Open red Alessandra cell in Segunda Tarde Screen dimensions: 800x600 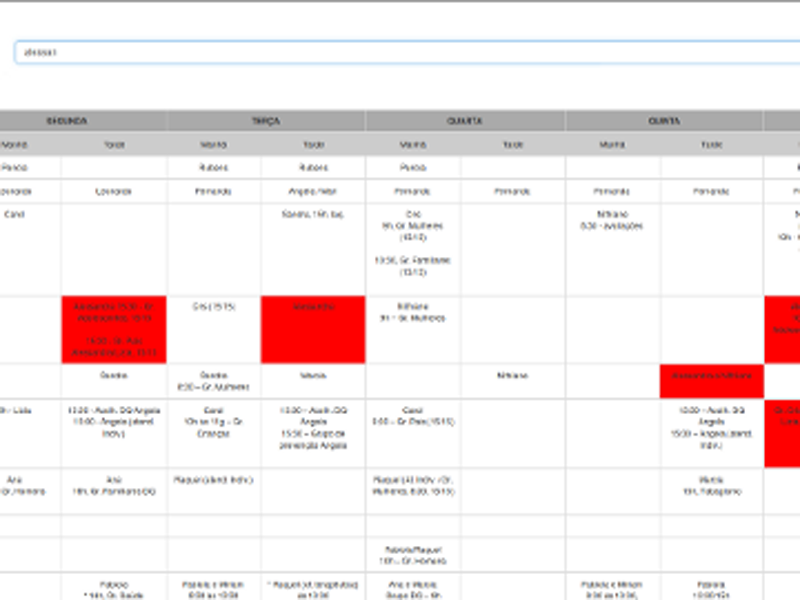pyautogui.click(x=114, y=329)
